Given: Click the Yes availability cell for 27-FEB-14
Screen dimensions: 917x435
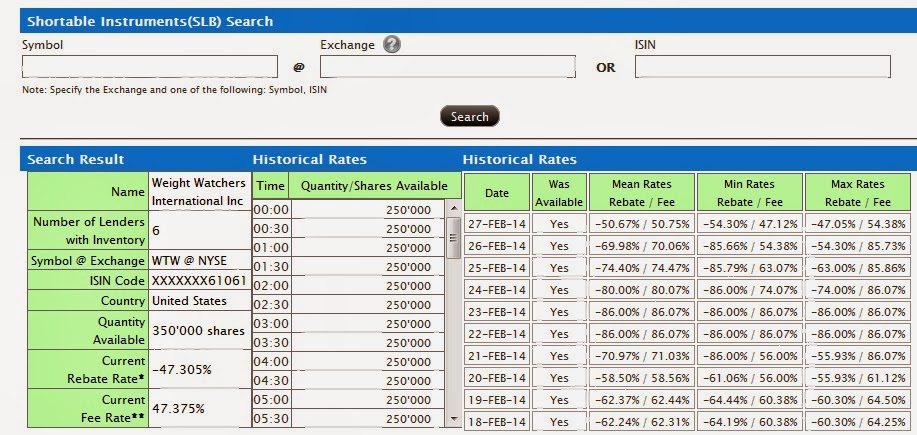Looking at the screenshot, I should [x=559, y=224].
